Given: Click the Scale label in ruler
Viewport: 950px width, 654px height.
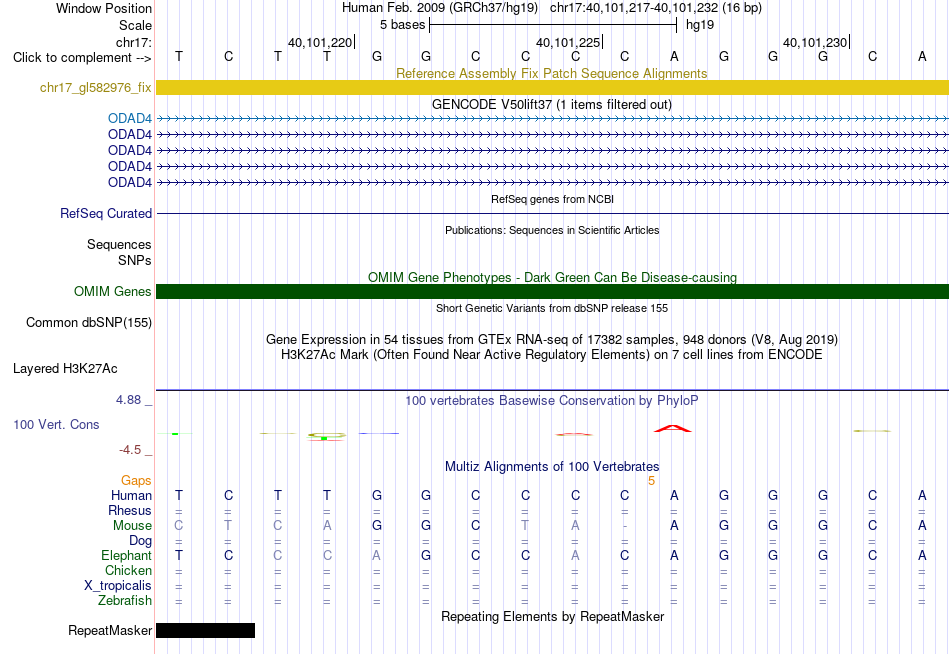Looking at the screenshot, I should pos(136,25).
